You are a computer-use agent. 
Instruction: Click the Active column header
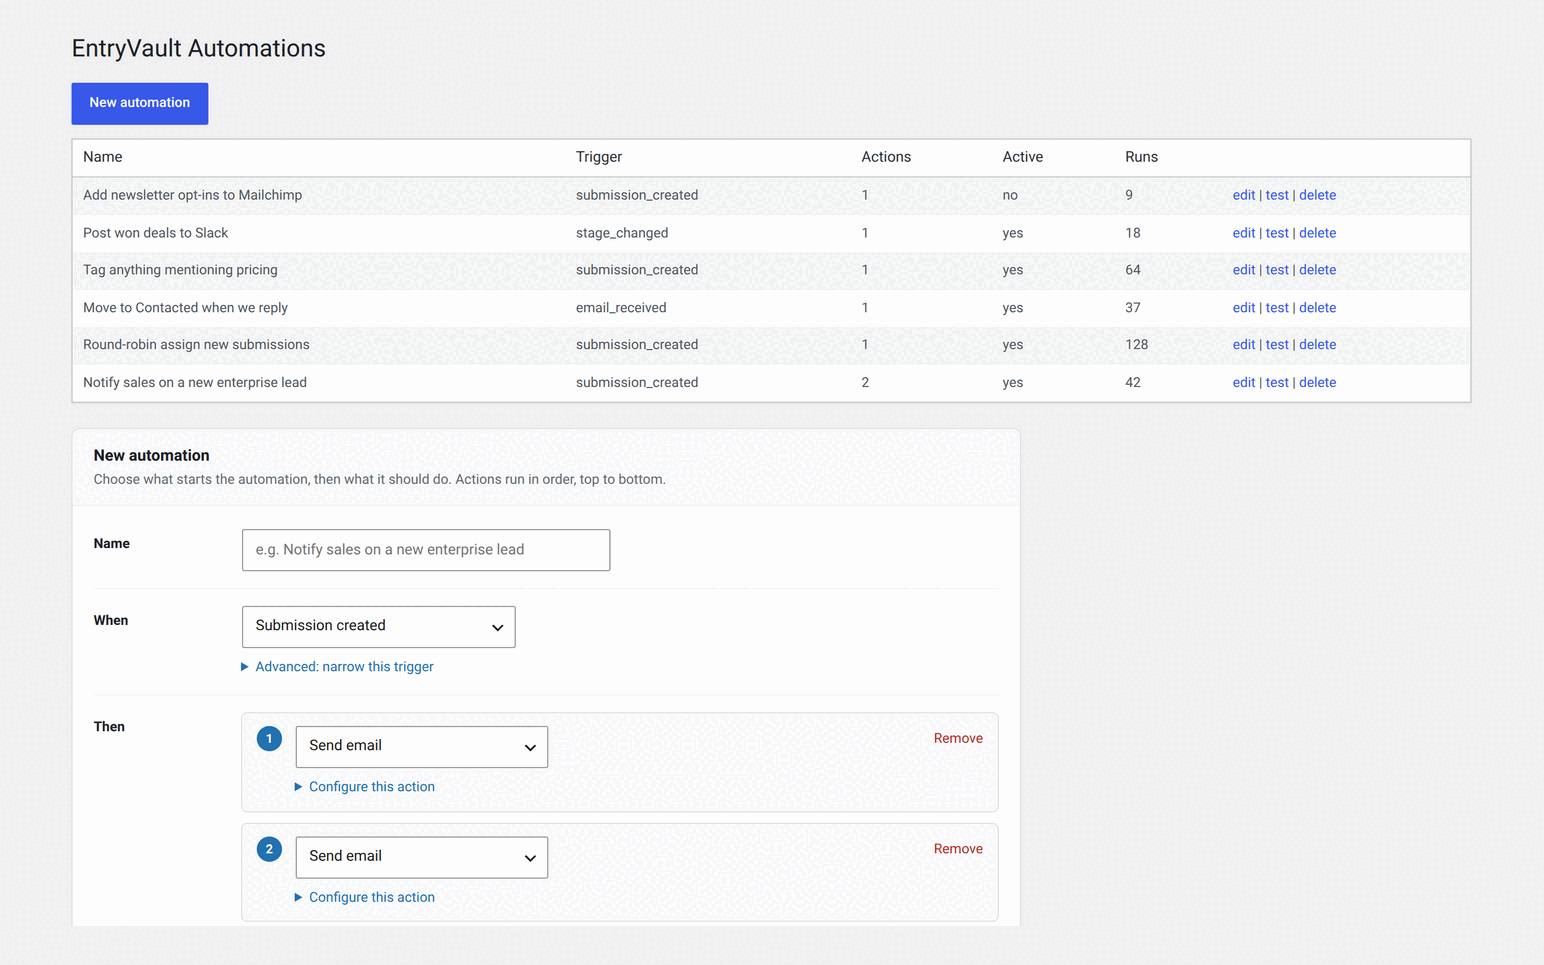click(x=1023, y=157)
